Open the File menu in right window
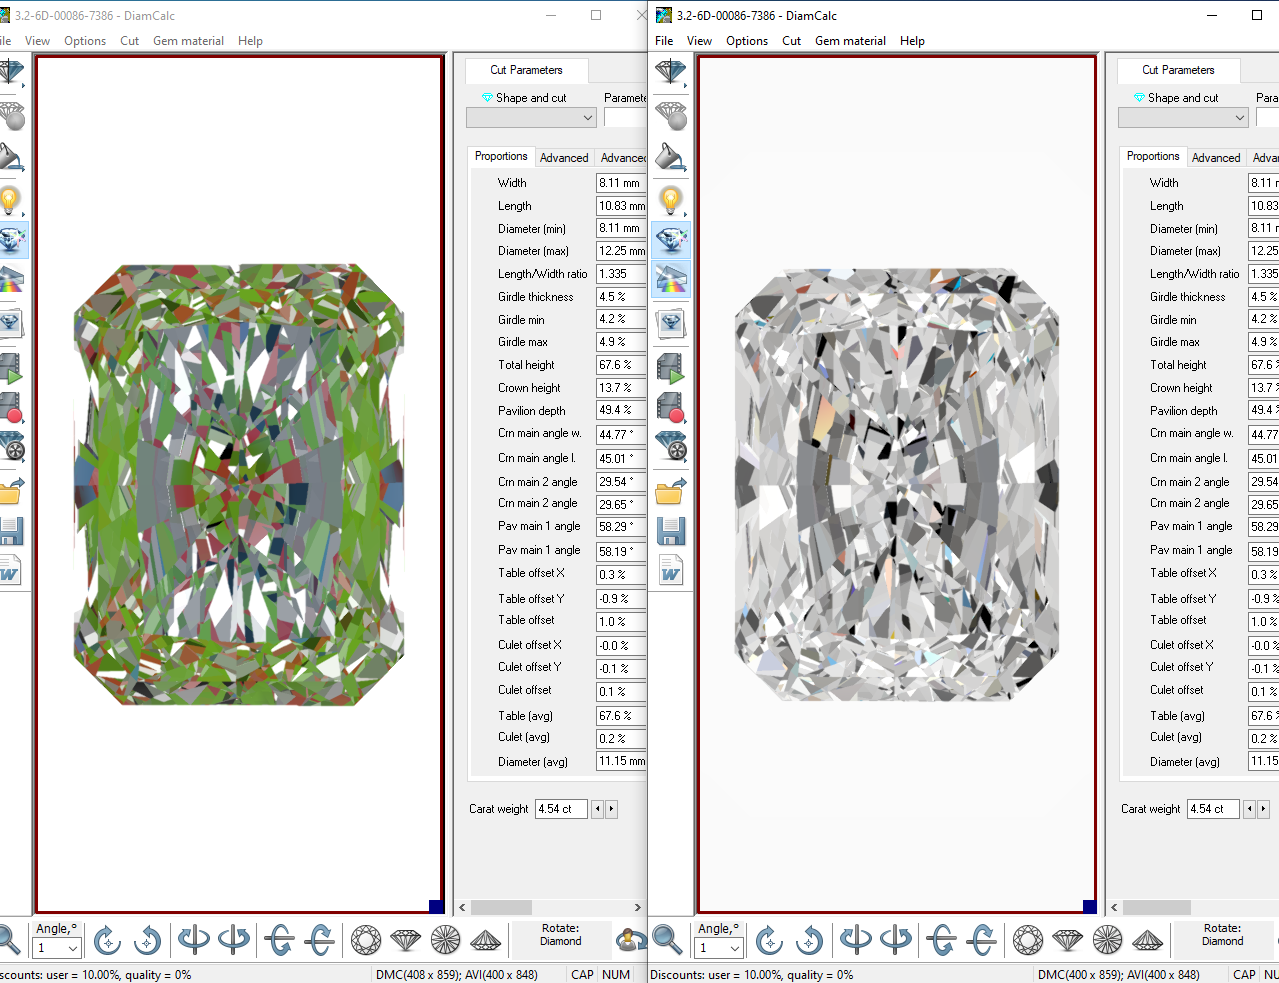Viewport: 1279px width, 983px height. click(664, 41)
